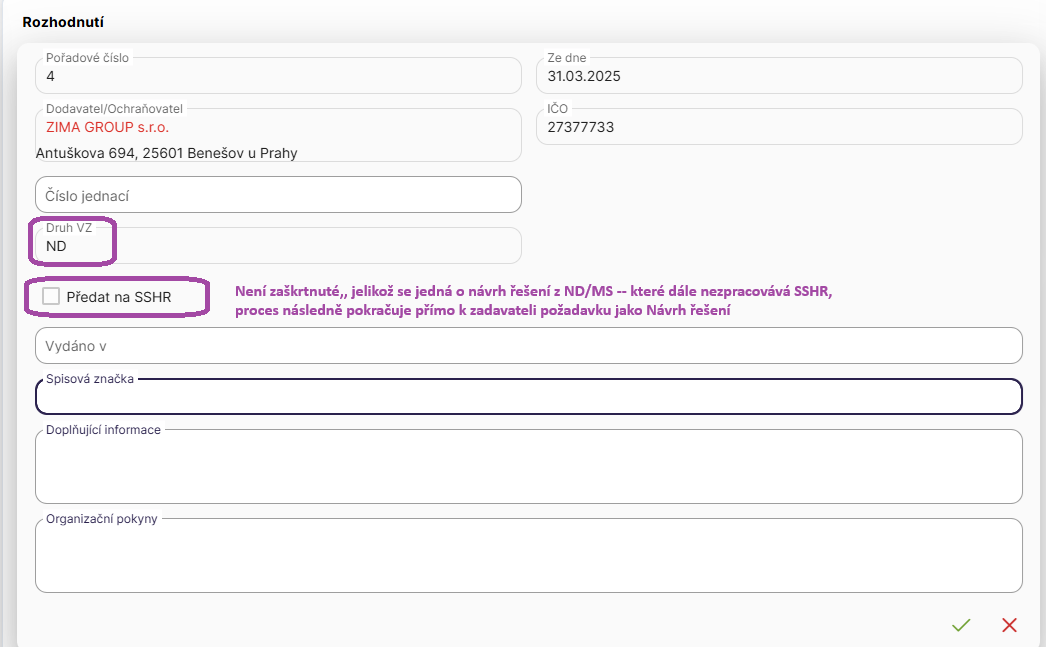Click the Vydáno v field
1046x647 pixels.
click(x=528, y=346)
